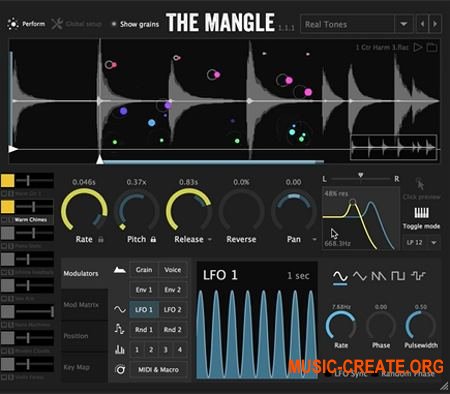Click the white playhead triangle at waveform left edge
Screen dimensions: 450x394
click(x=13, y=149)
